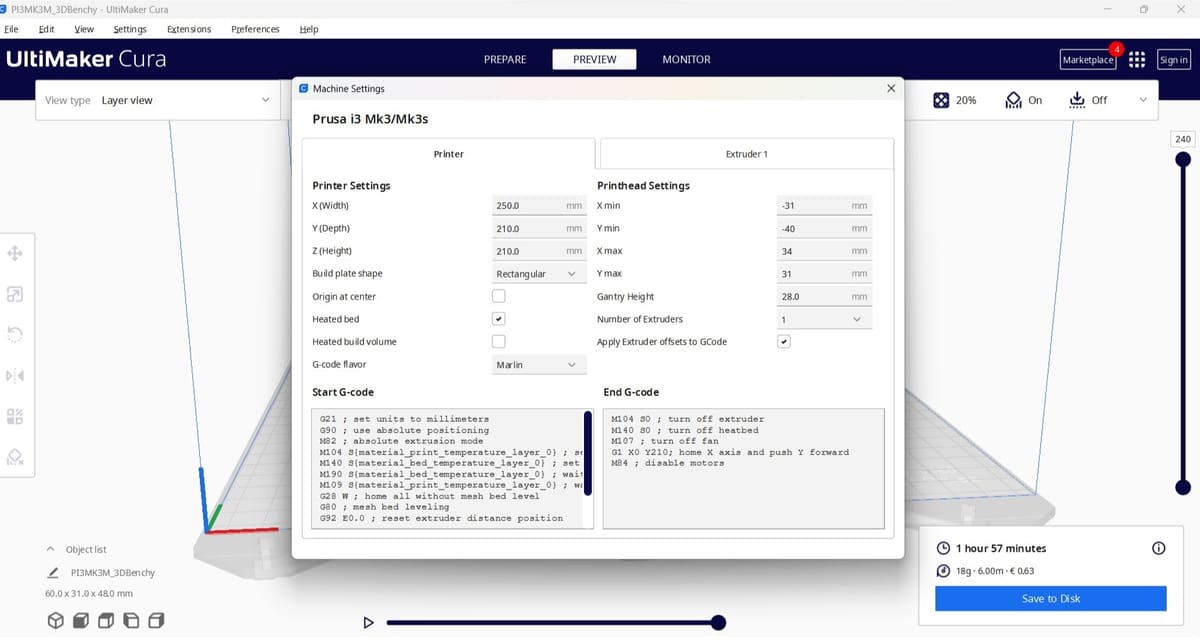This screenshot has height=644, width=1200.
Task: Click the infill icon showing 20%
Action: pyautogui.click(x=941, y=100)
